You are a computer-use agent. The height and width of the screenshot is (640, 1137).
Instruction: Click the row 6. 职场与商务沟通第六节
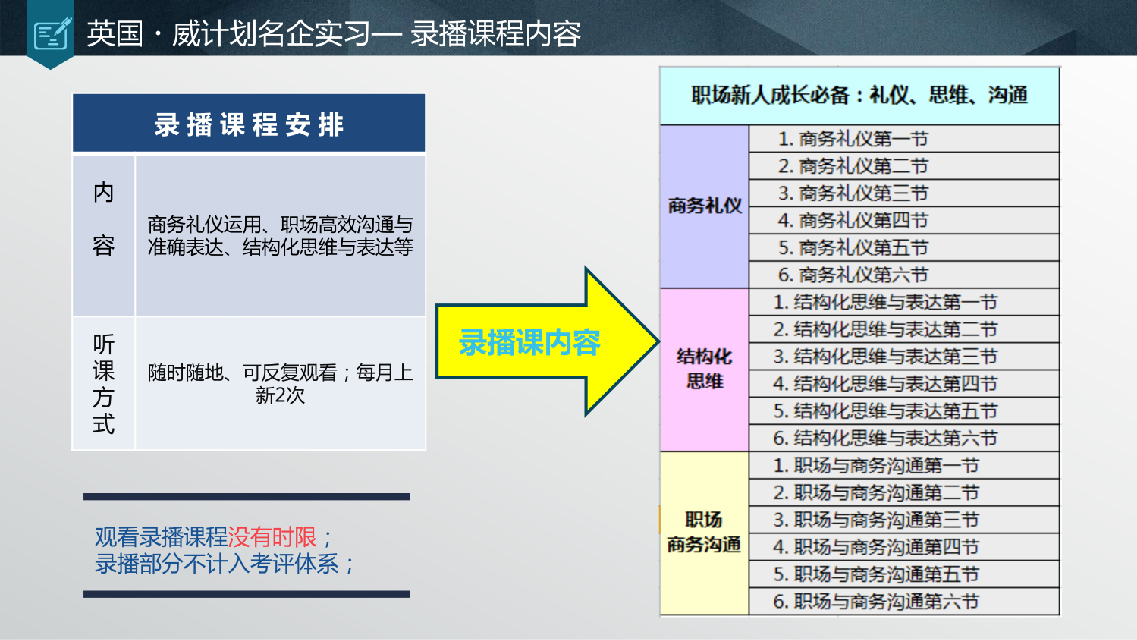pyautogui.click(x=904, y=601)
